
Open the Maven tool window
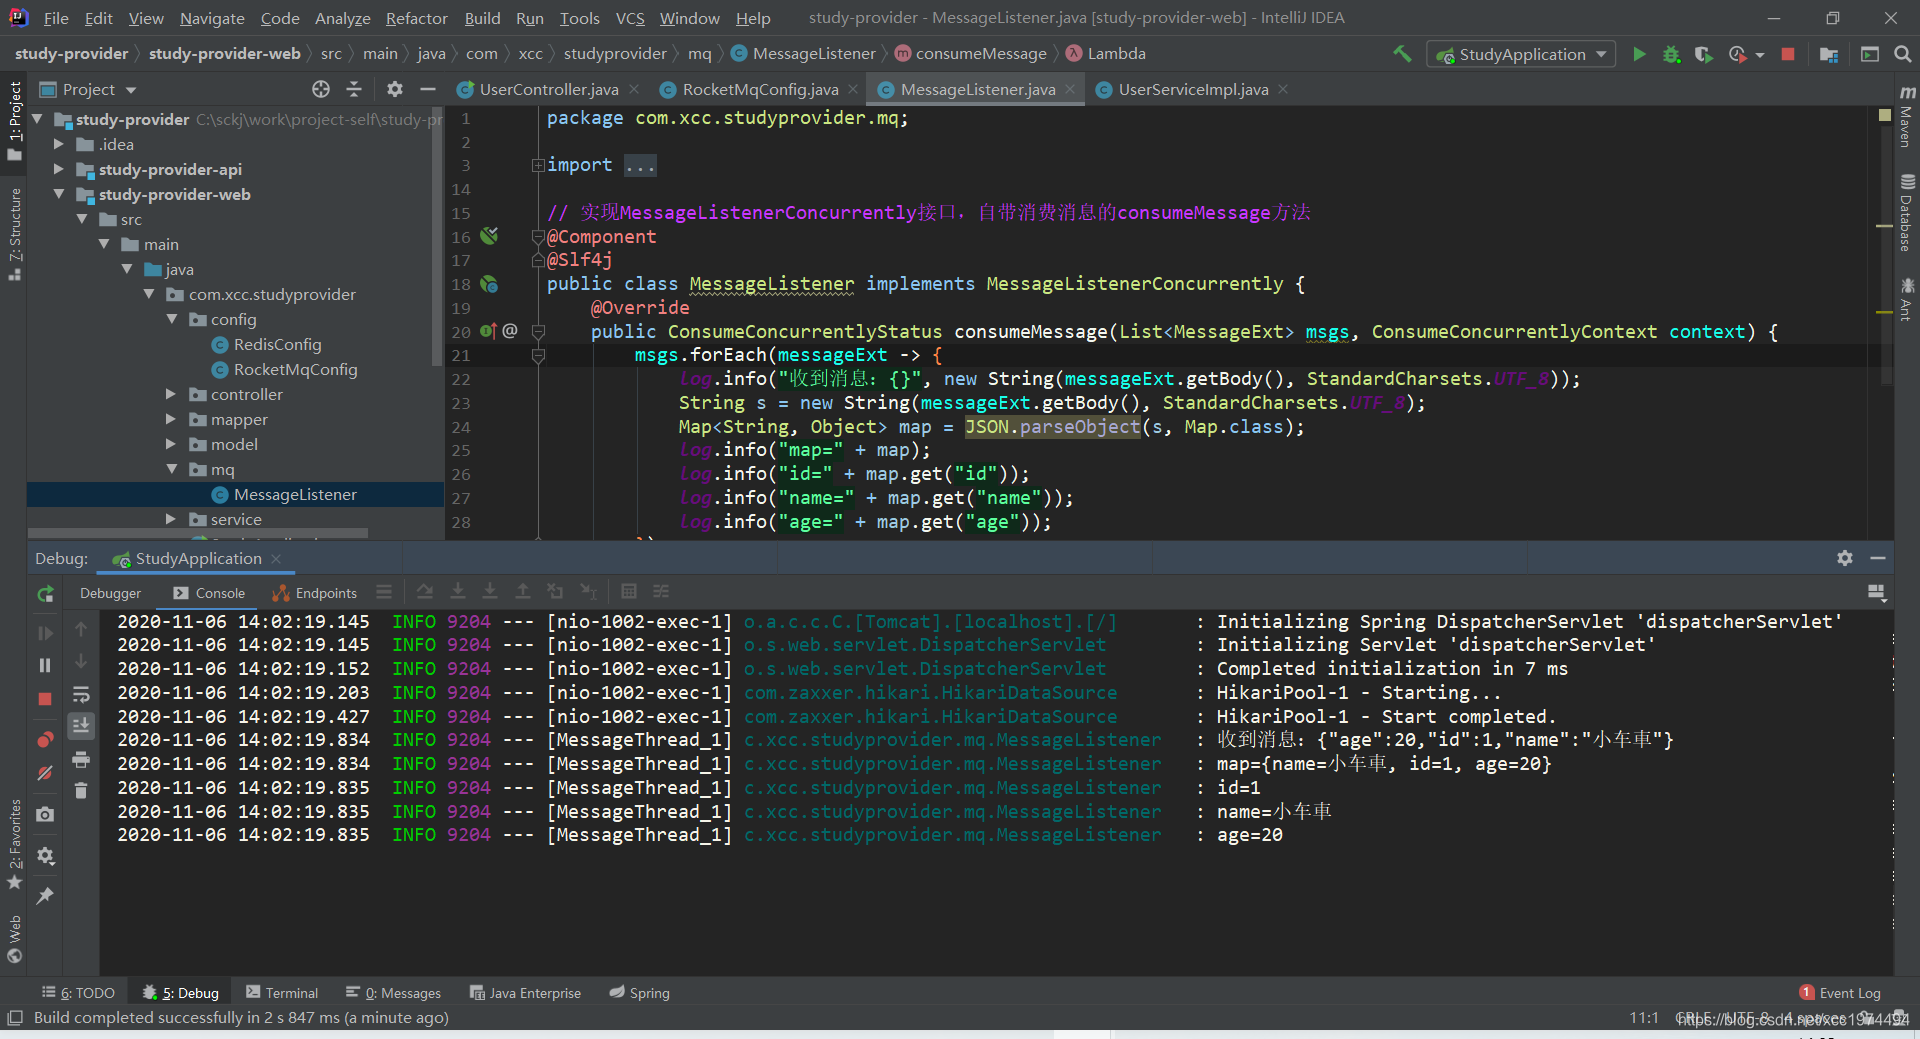coord(1907,118)
